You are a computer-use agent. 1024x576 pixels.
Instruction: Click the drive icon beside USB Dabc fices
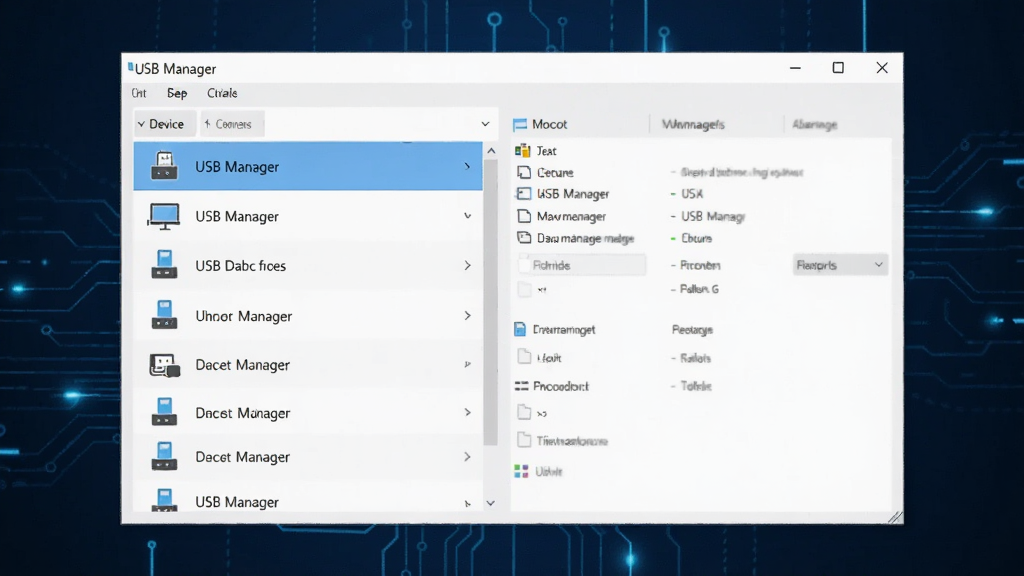pos(164,264)
